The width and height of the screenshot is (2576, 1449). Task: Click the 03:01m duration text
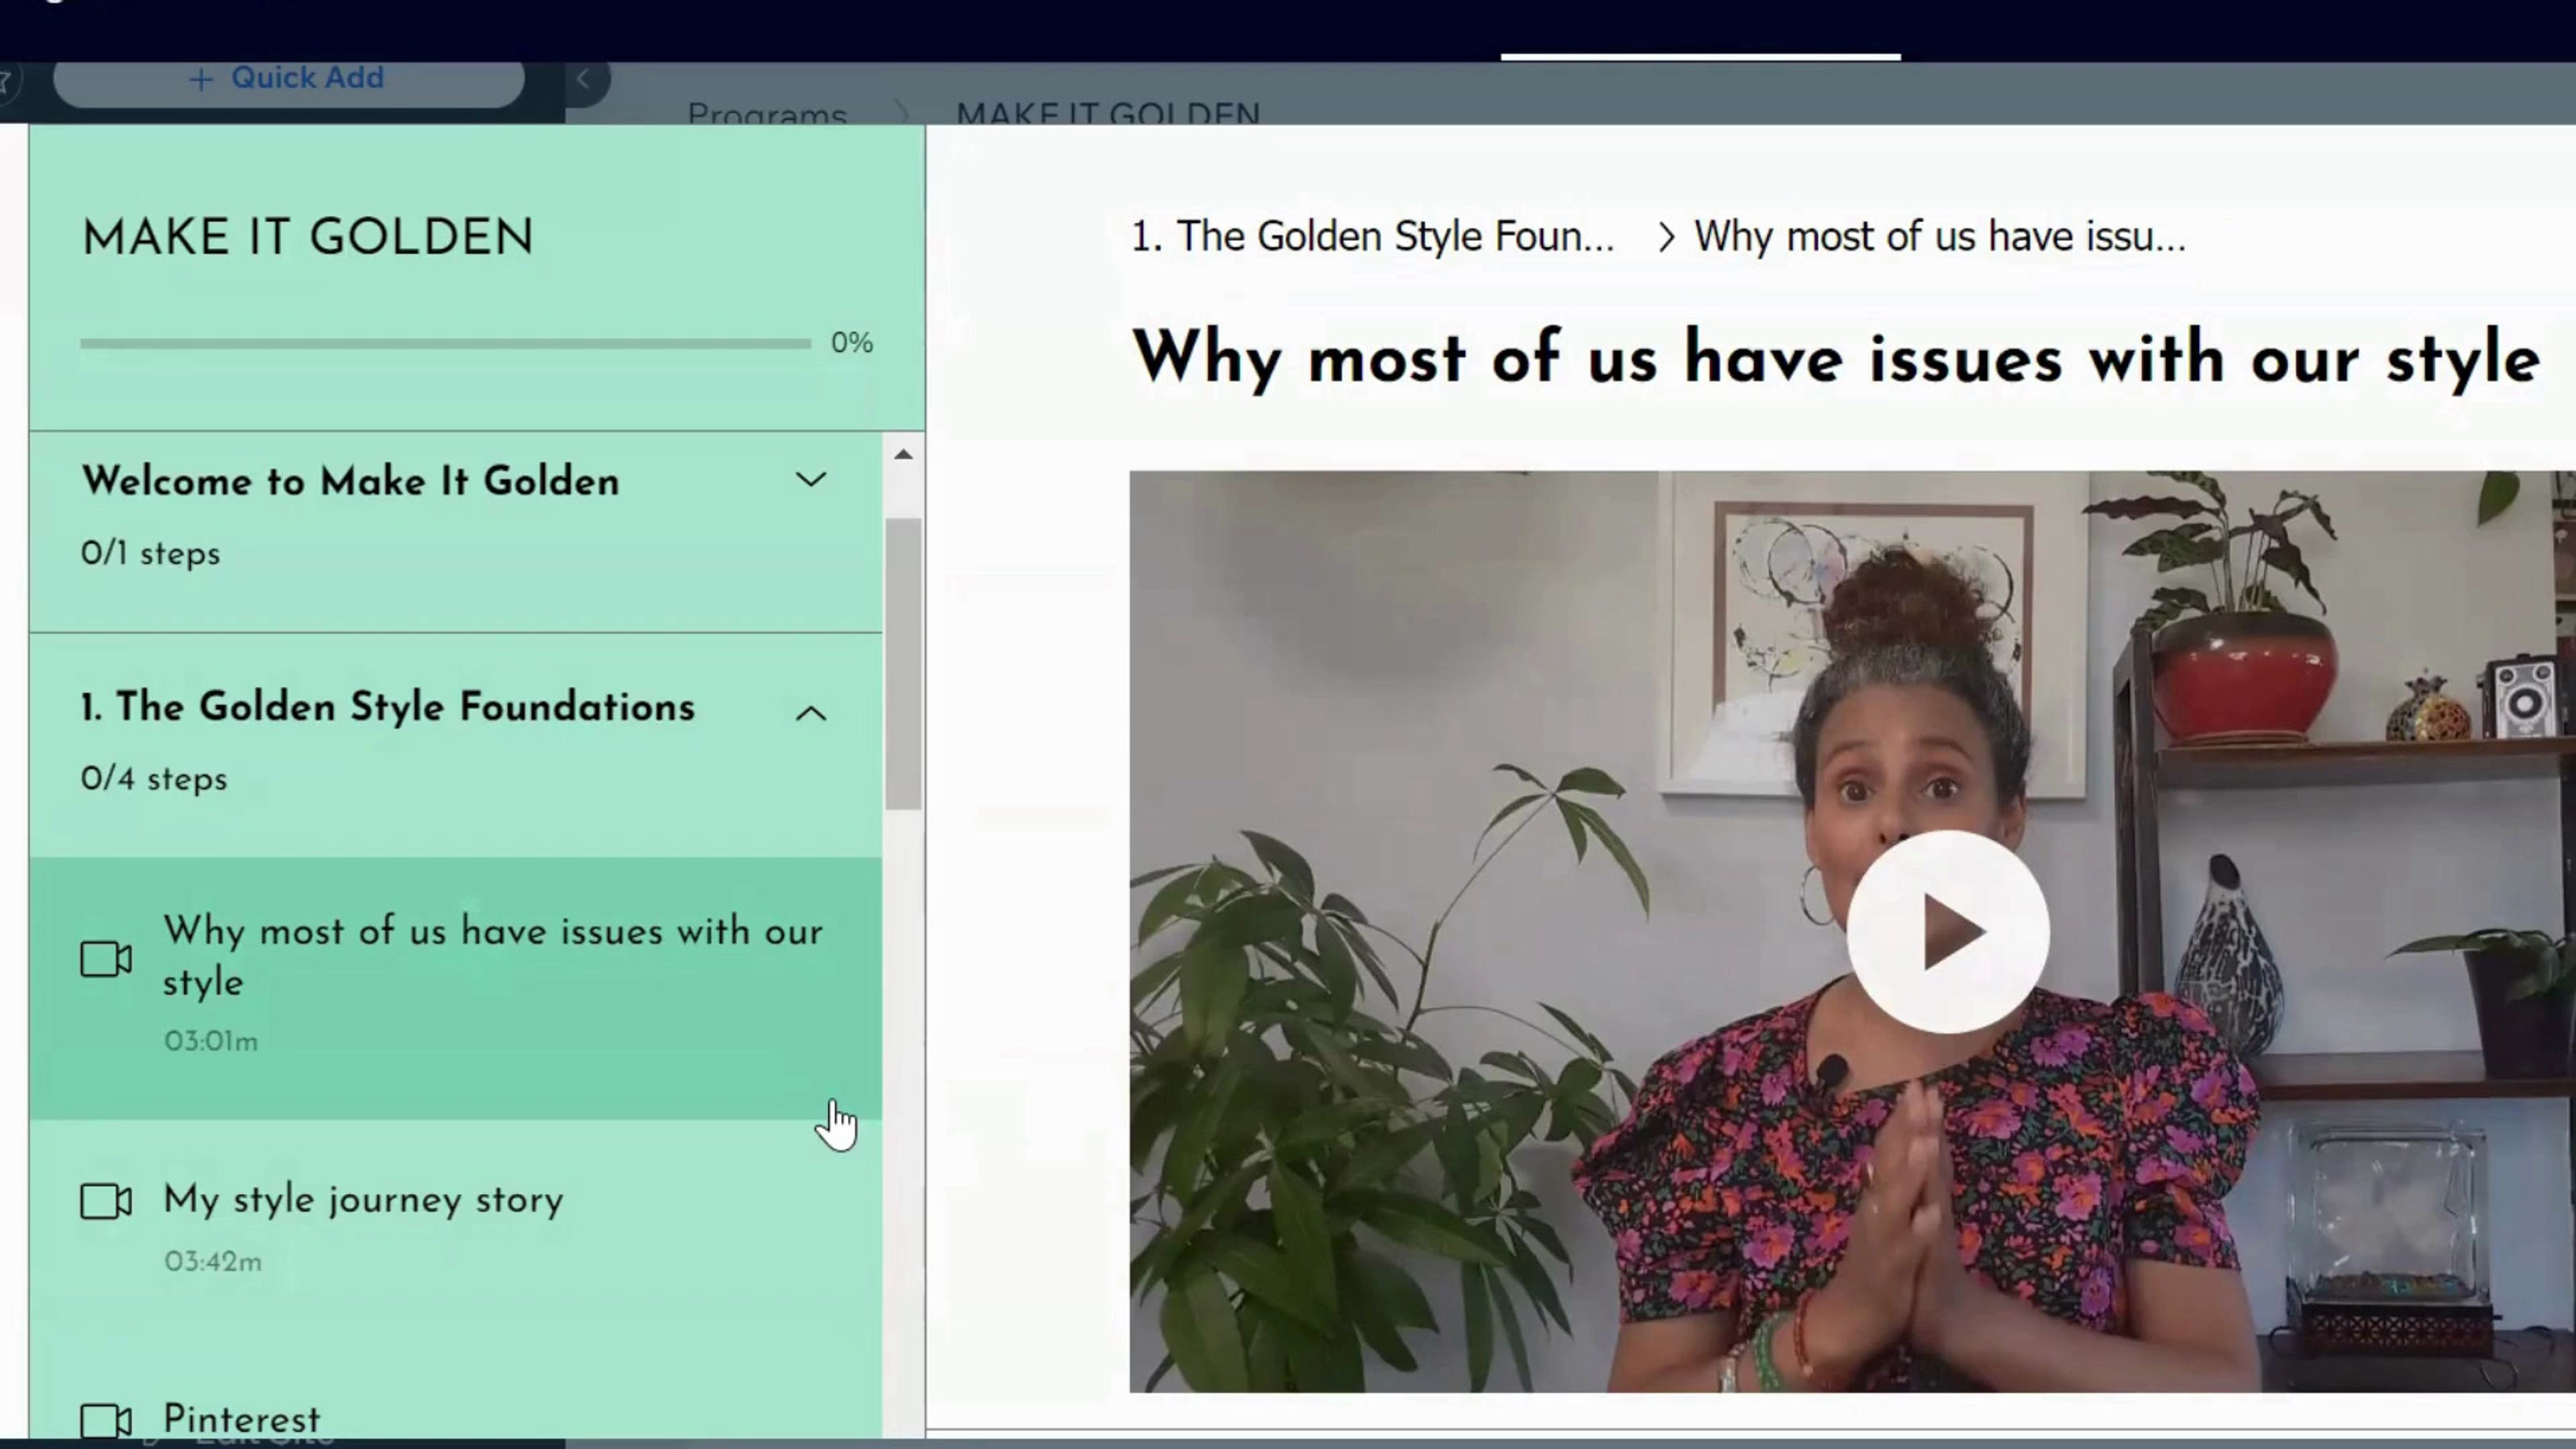pyautogui.click(x=211, y=1042)
